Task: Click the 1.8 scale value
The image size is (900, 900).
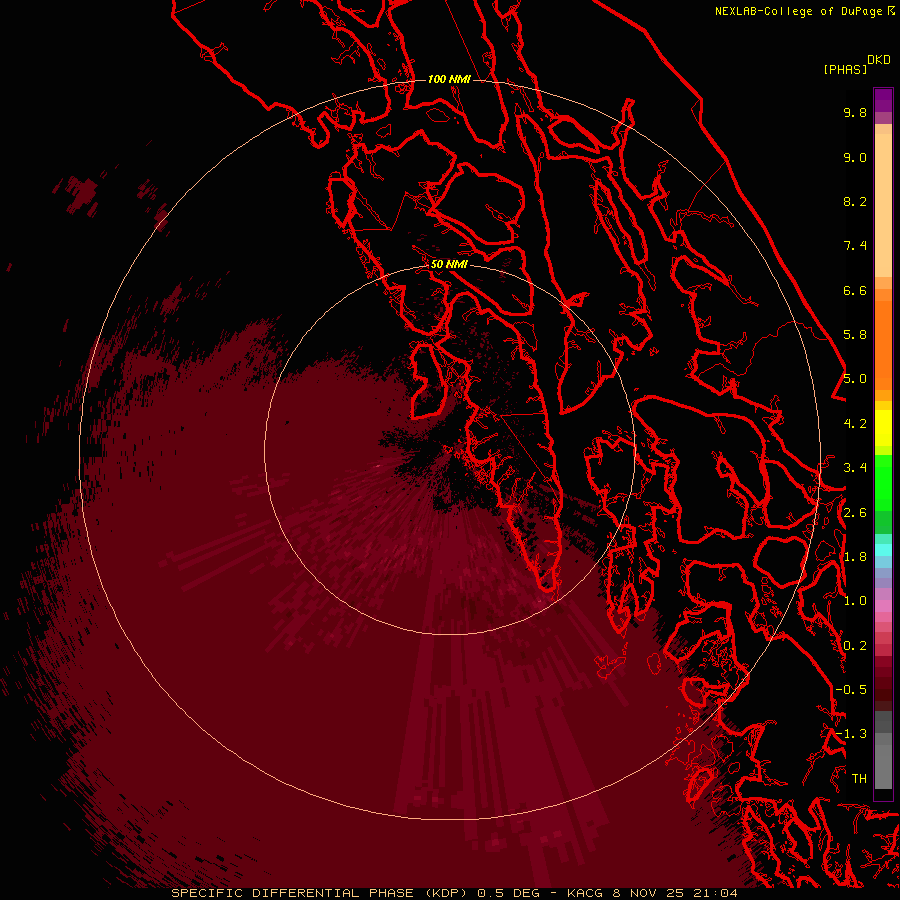Action: point(855,557)
